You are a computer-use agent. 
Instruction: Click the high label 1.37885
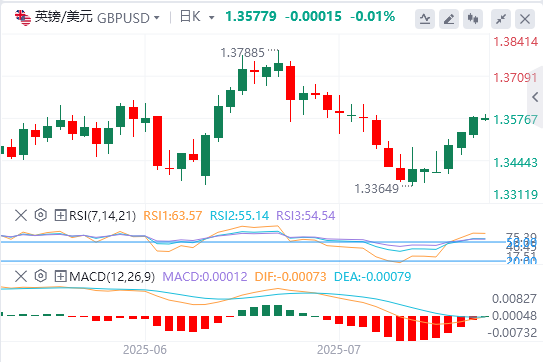[242, 53]
